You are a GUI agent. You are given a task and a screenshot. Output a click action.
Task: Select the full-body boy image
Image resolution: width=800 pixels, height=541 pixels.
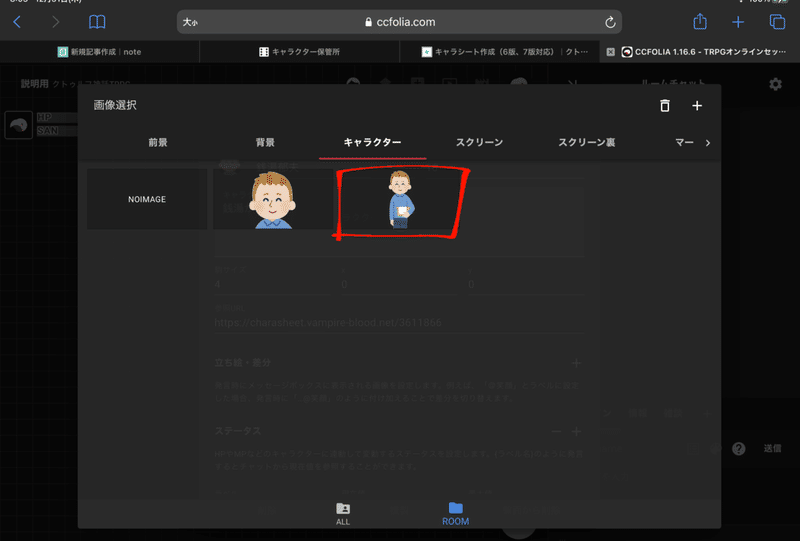coord(400,200)
